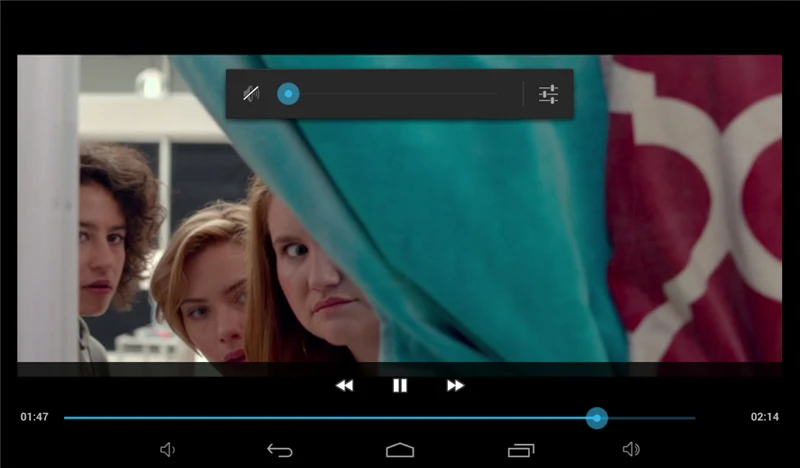800x468 pixels.
Task: Click the unplayed part of the progress bar
Action: (x=652, y=418)
